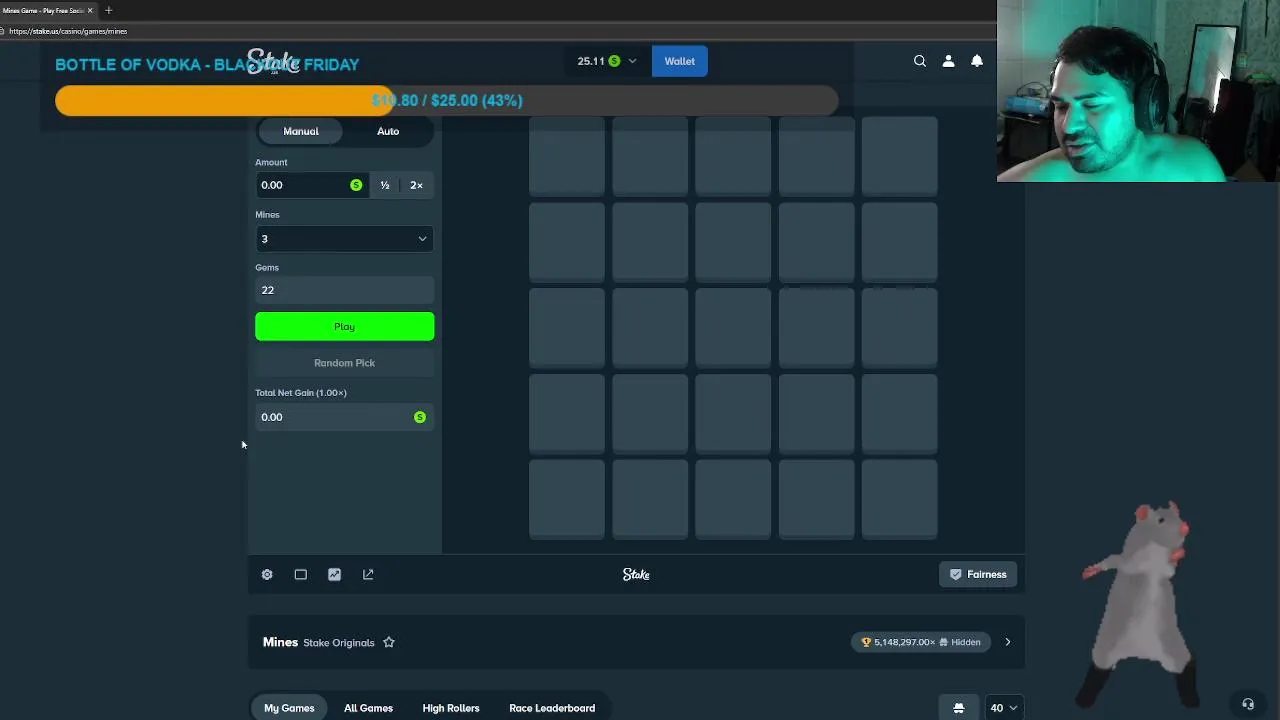Open the Fairness button

click(x=978, y=574)
